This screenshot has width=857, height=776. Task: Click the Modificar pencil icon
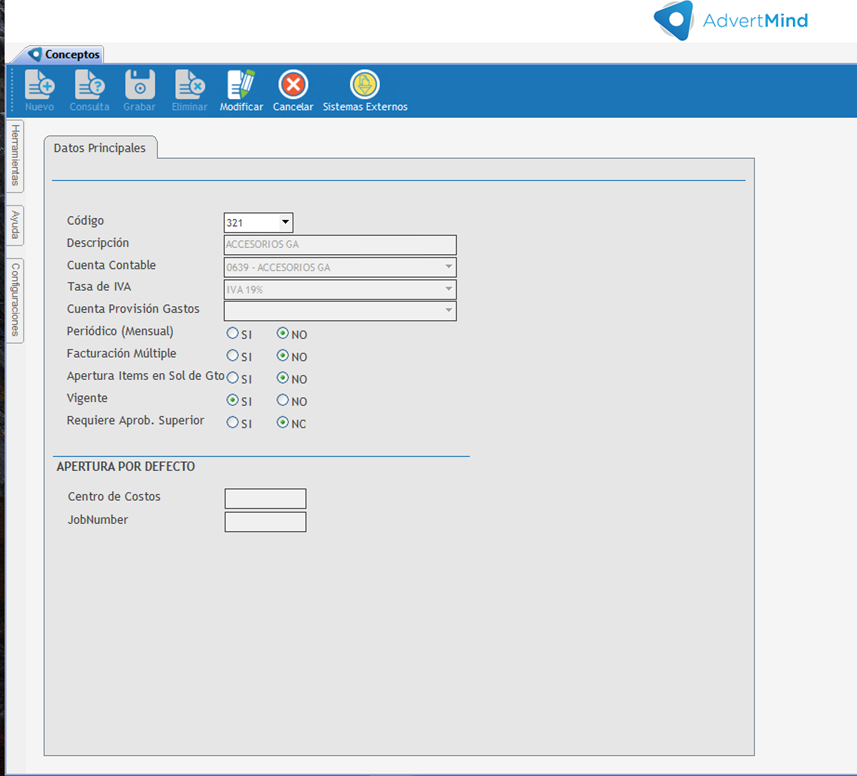click(x=241, y=84)
